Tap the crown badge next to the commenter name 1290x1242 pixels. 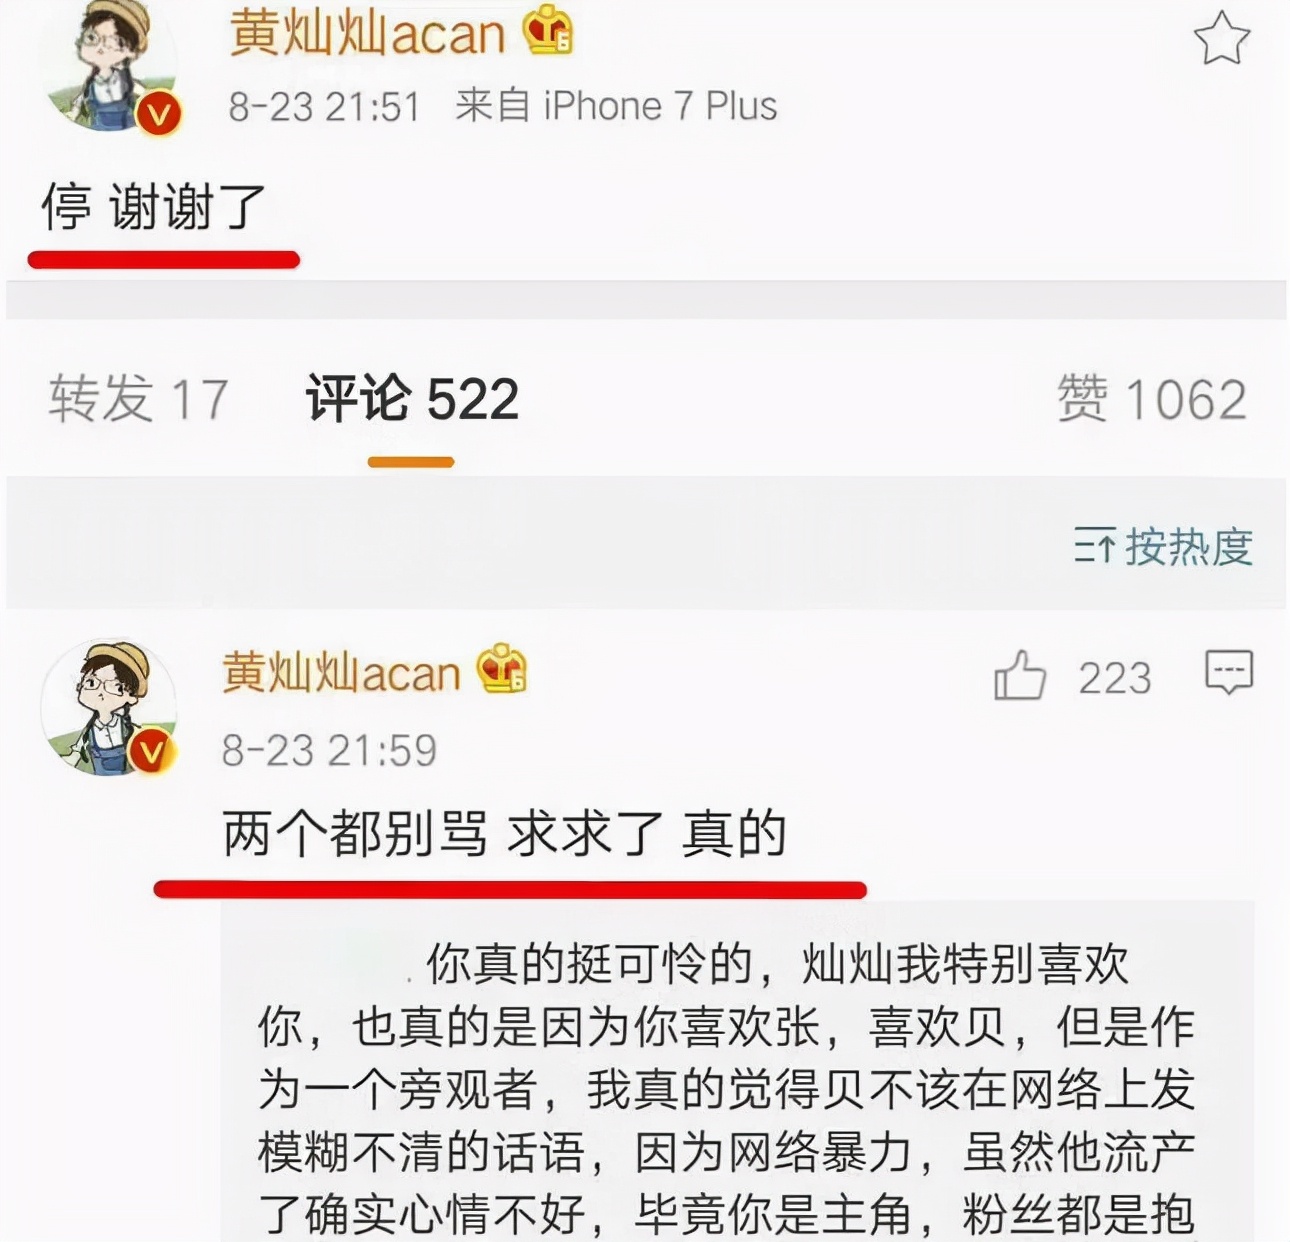501,668
